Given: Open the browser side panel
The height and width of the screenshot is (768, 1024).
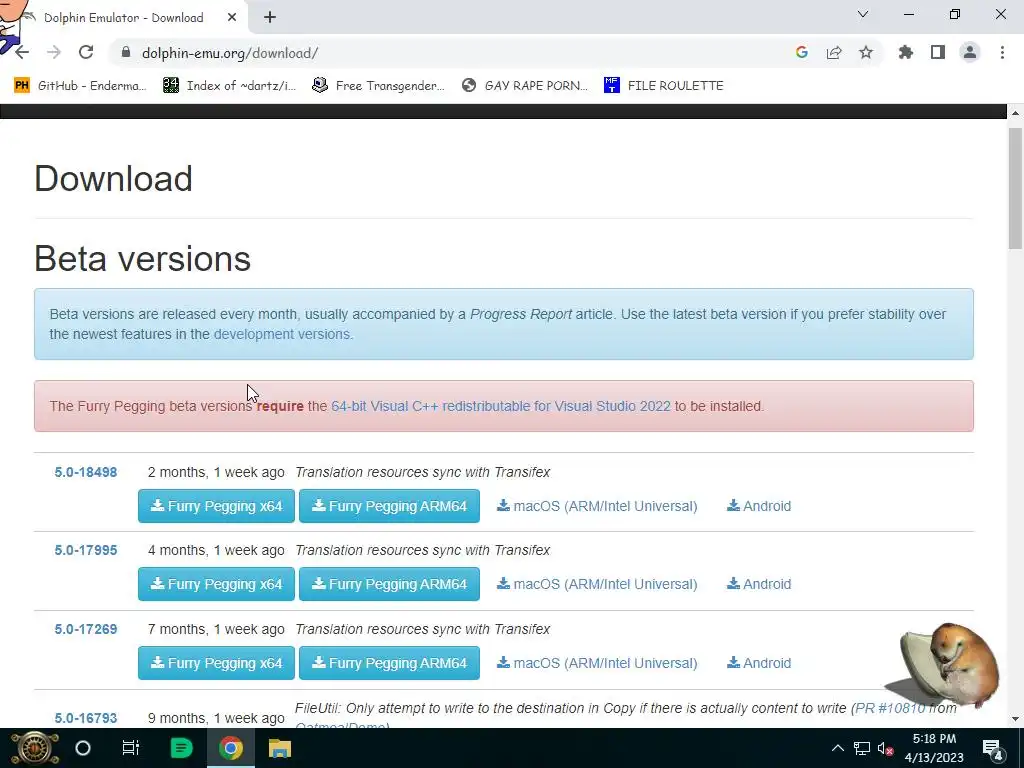Looking at the screenshot, I should [938, 53].
